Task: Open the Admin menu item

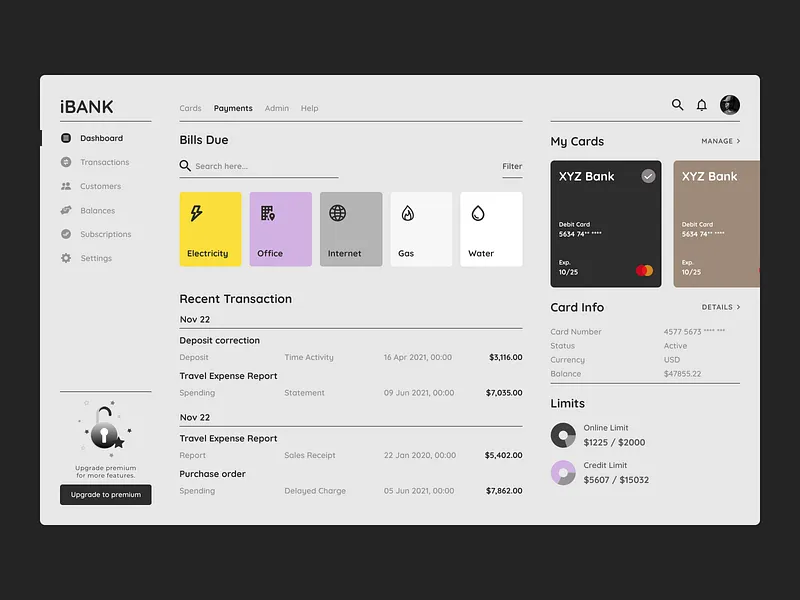Action: point(277,108)
